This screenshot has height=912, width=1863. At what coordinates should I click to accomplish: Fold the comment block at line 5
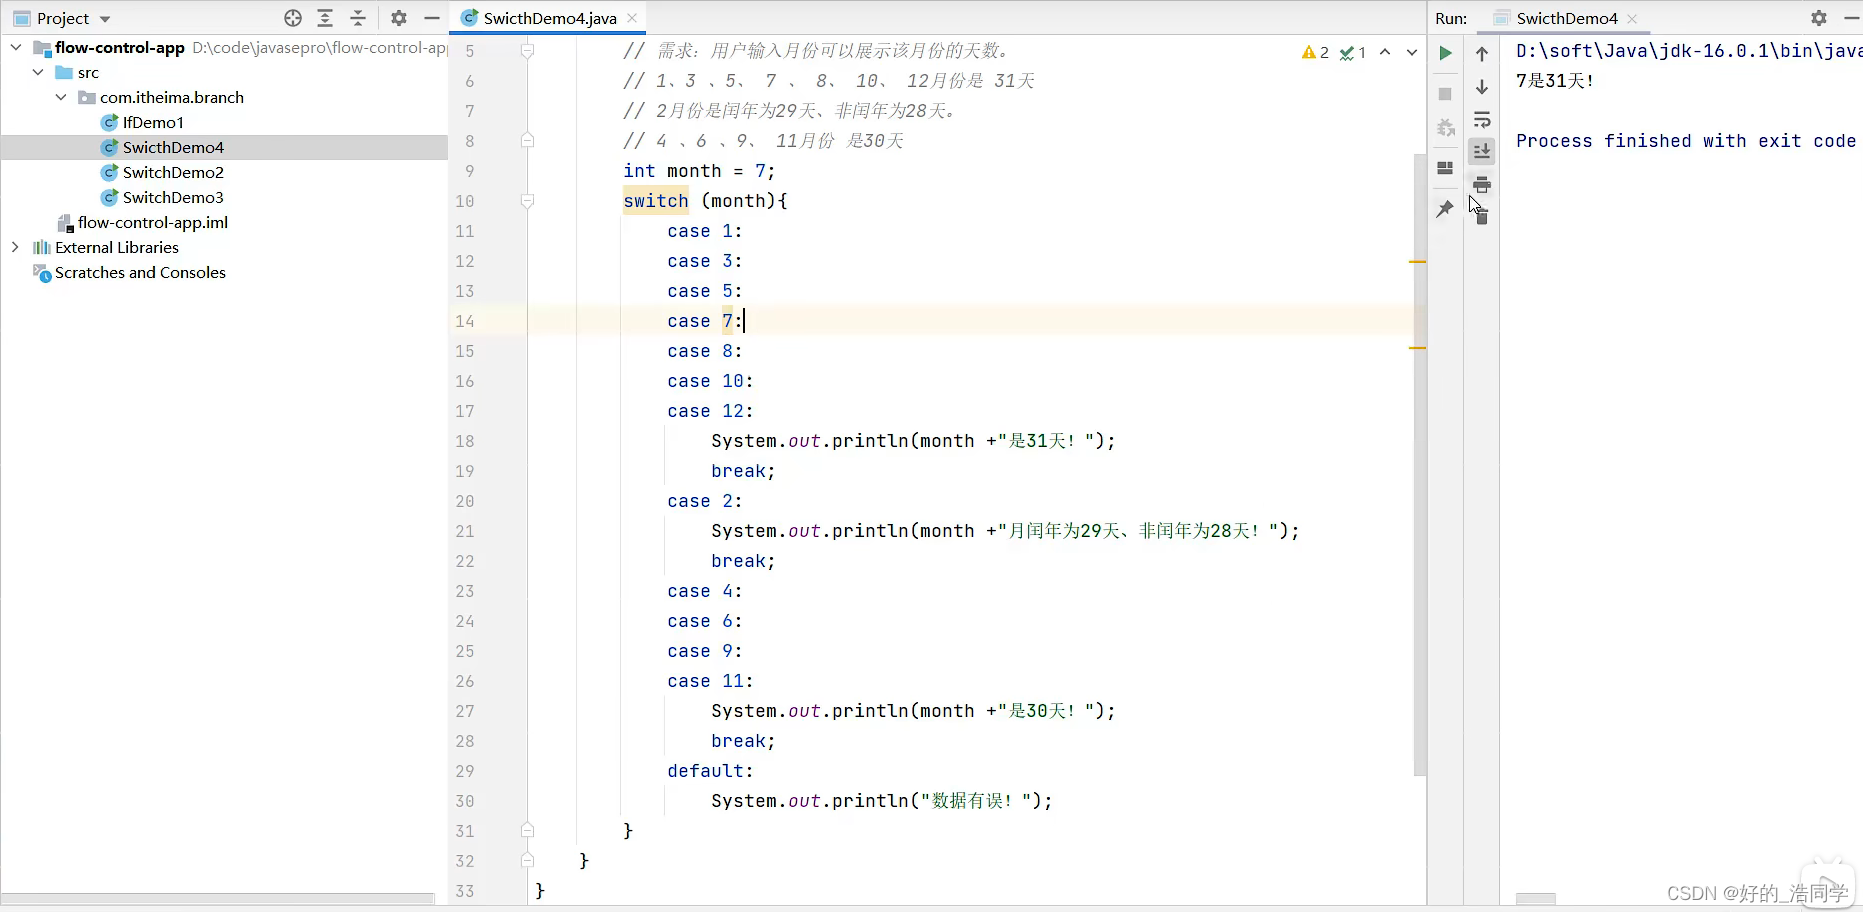pyautogui.click(x=527, y=51)
